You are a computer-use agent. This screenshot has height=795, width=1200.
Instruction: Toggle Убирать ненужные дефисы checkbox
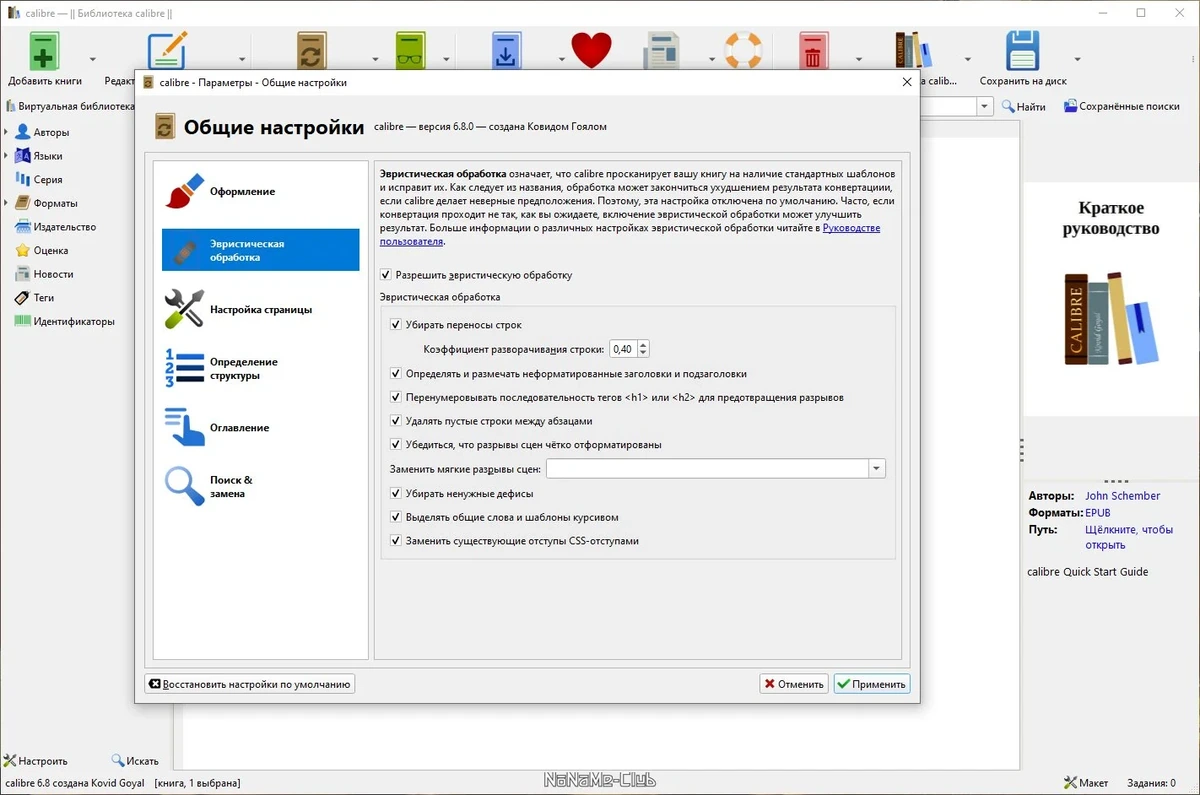click(x=396, y=493)
